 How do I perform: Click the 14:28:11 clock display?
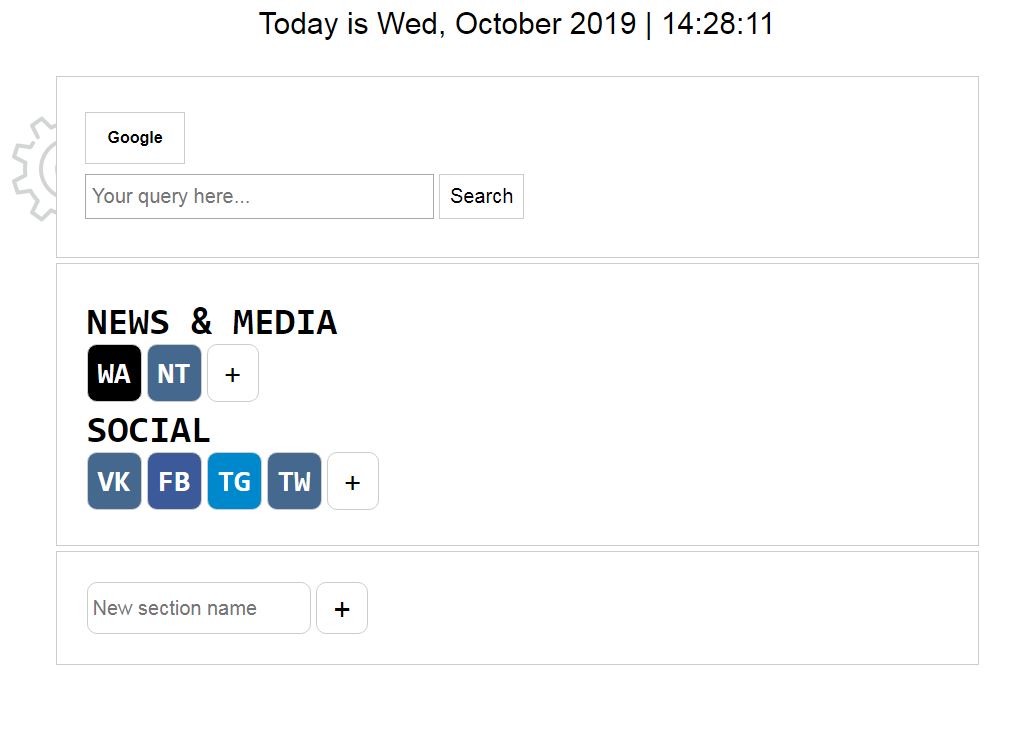click(x=718, y=24)
